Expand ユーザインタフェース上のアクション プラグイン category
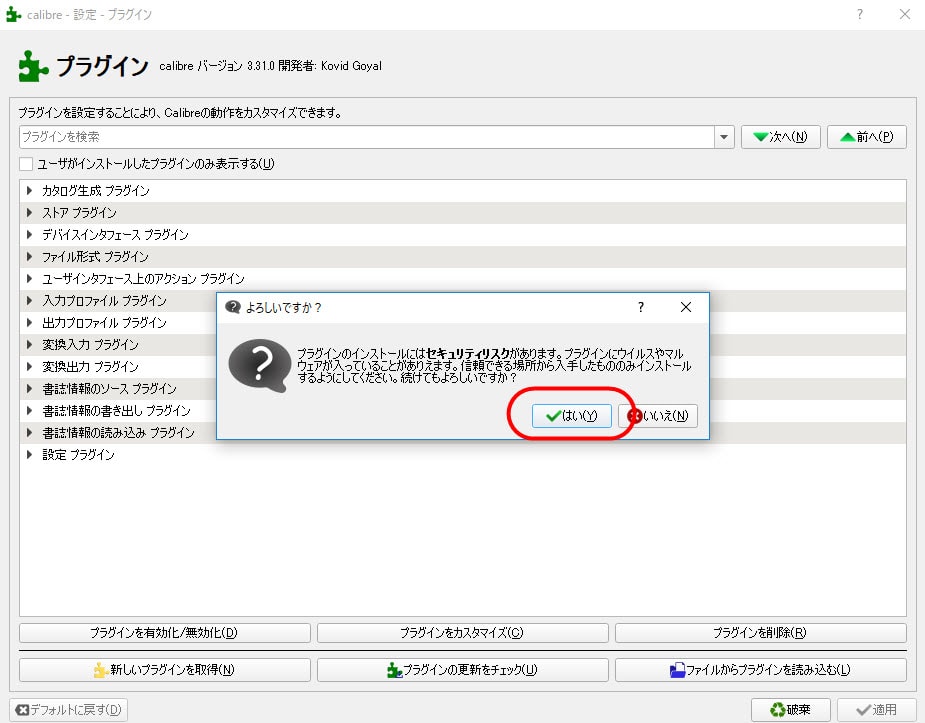The image size is (925, 723). click(x=29, y=278)
